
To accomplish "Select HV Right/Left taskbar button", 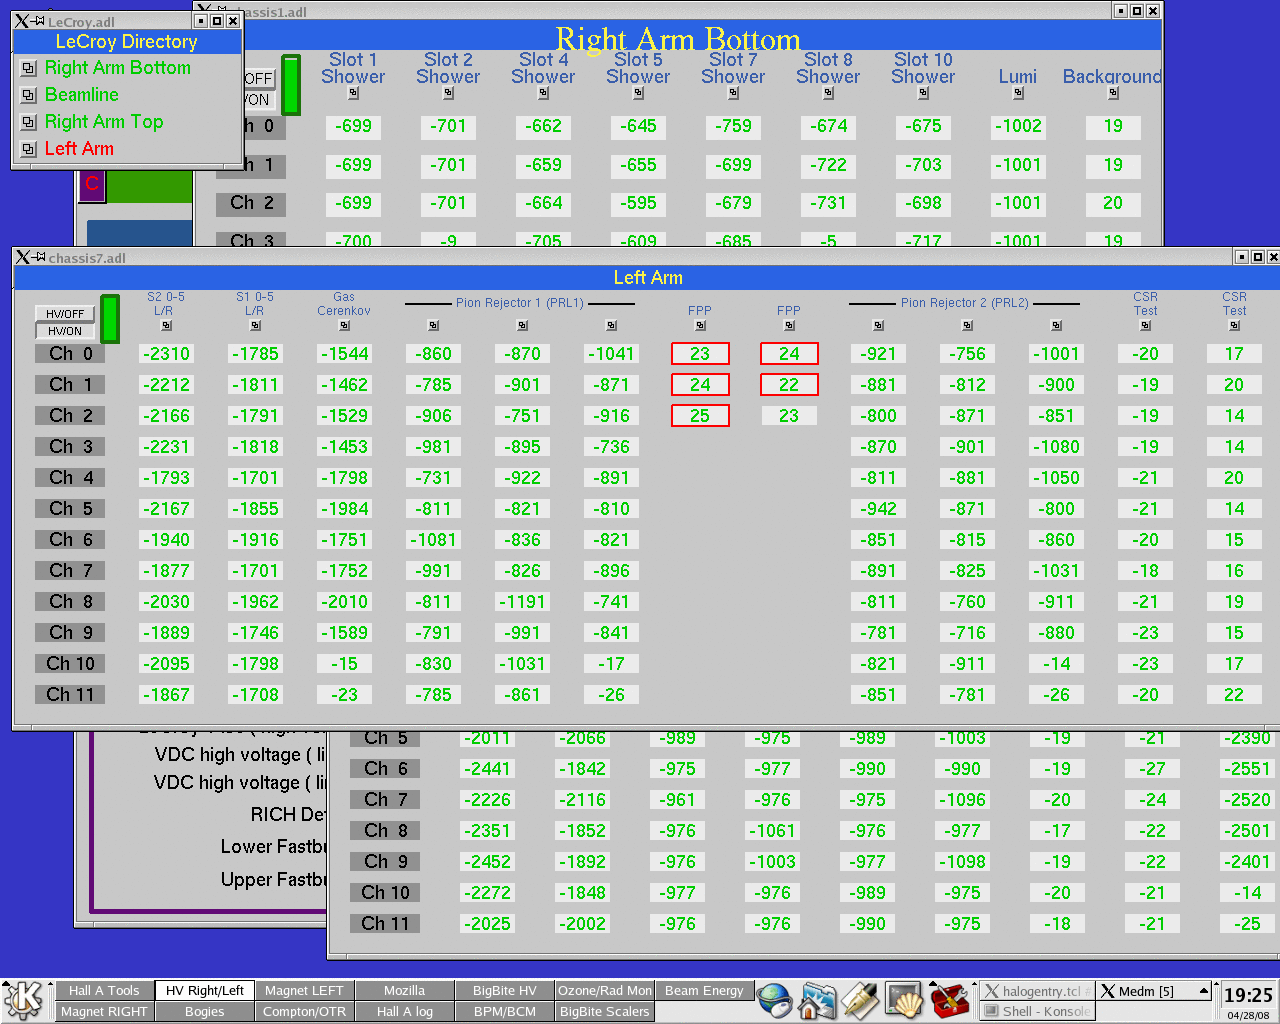I will pos(205,991).
